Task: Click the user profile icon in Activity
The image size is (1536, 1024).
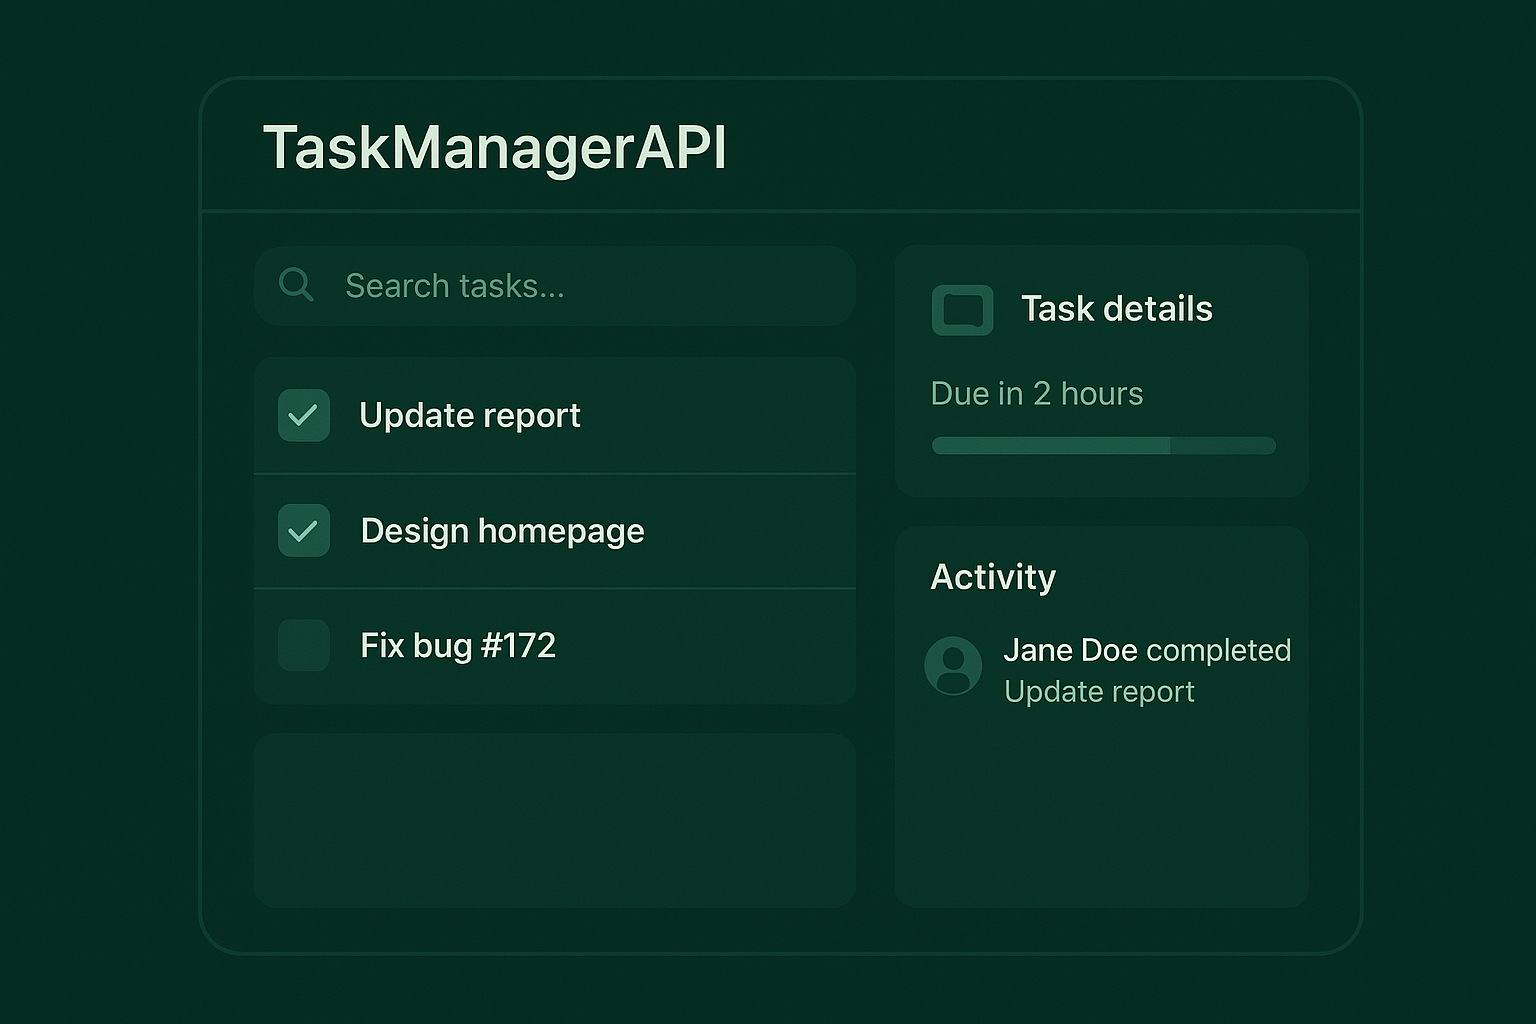Action: pyautogui.click(x=953, y=666)
